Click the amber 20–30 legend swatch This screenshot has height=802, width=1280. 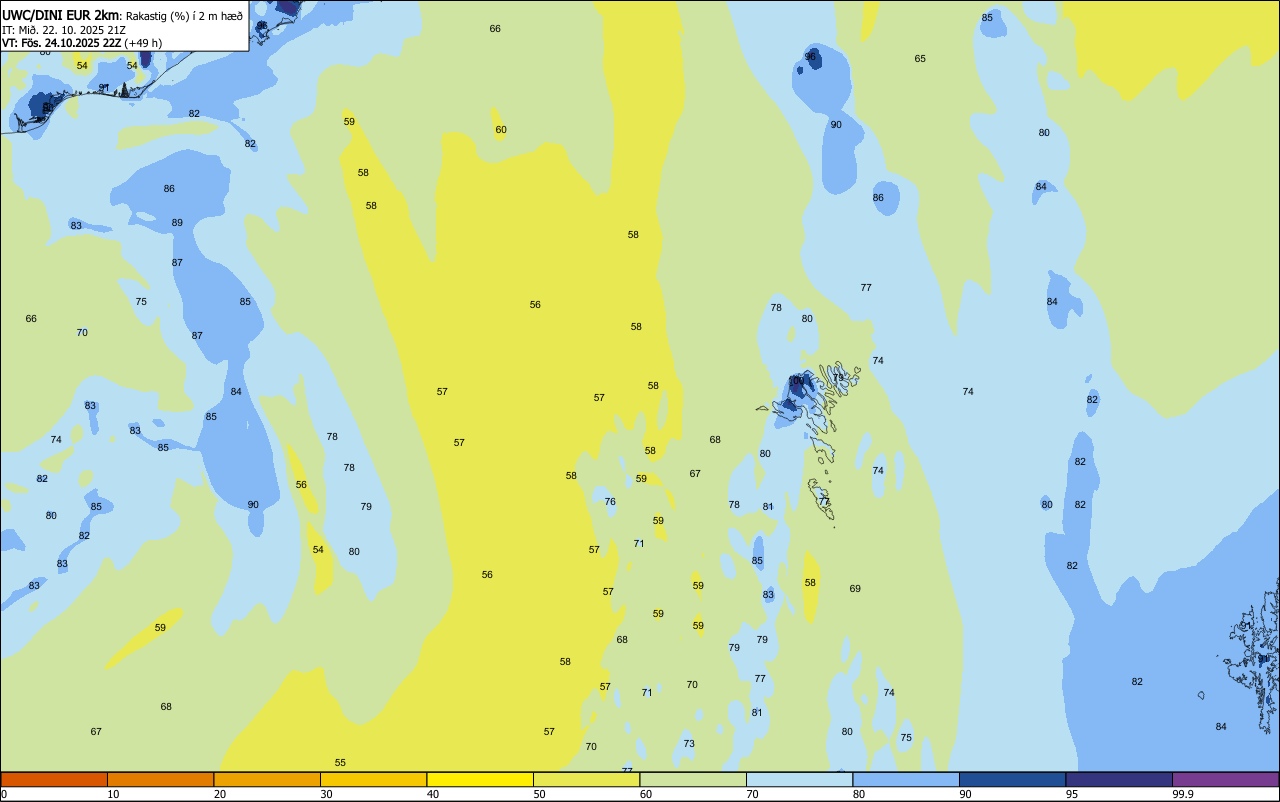(x=267, y=779)
